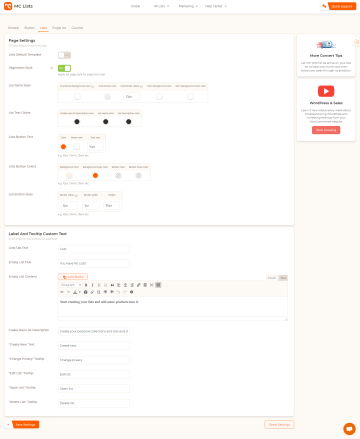Click the document icon at right edge

click(x=356, y=42)
